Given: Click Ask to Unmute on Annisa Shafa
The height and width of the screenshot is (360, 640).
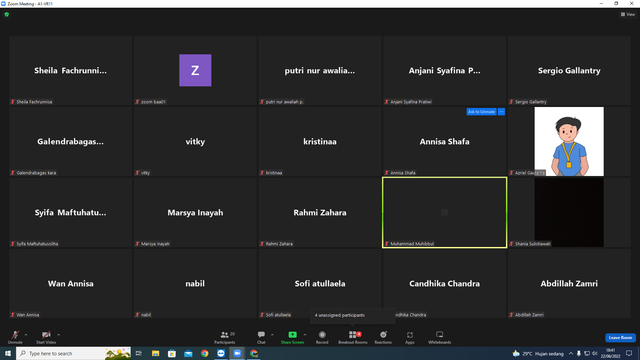Looking at the screenshot, I should 481,111.
